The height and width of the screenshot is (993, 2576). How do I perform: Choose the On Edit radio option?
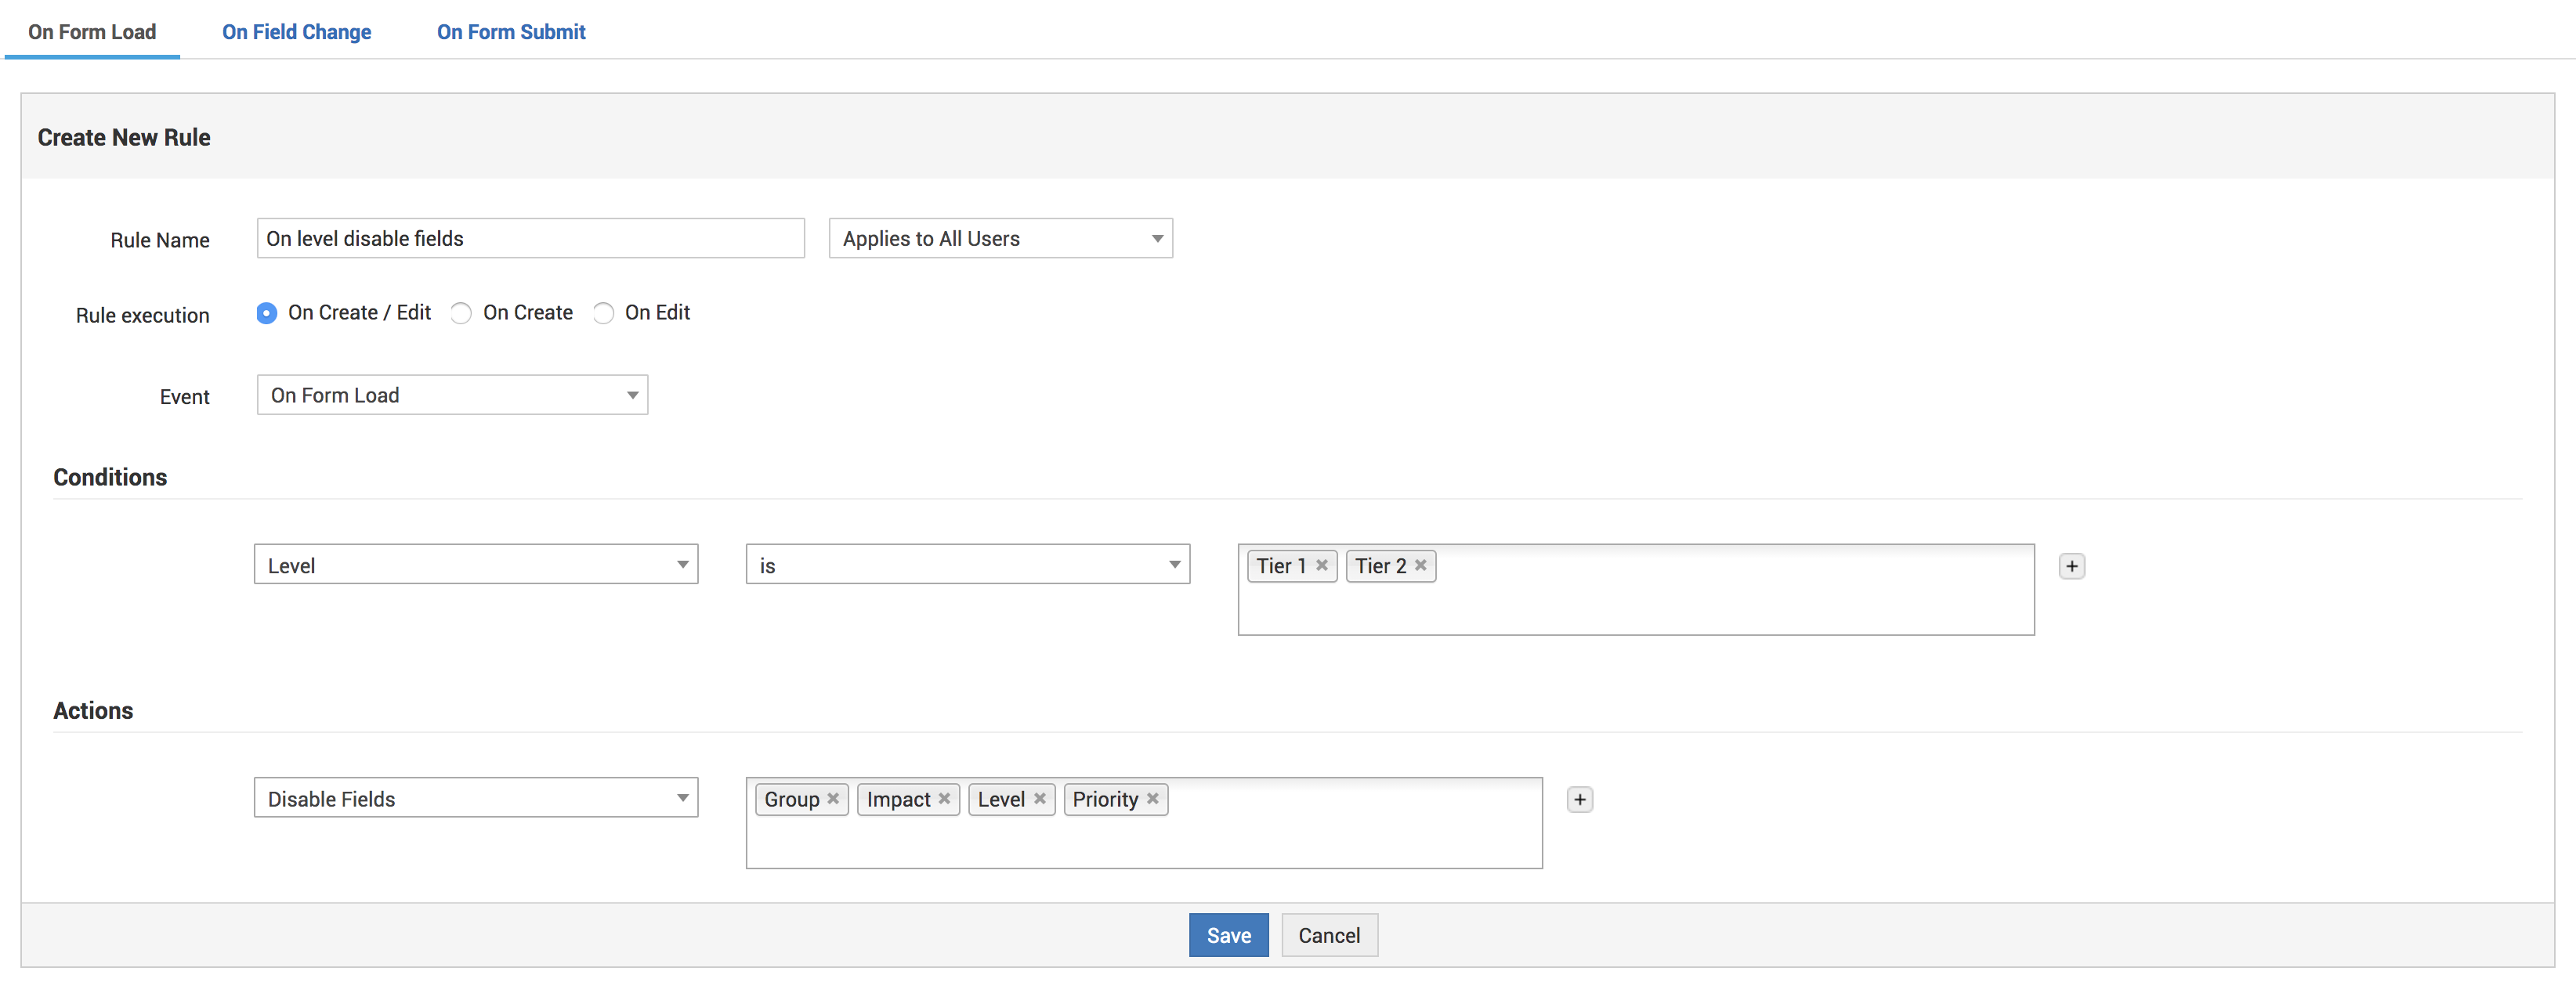click(x=603, y=313)
